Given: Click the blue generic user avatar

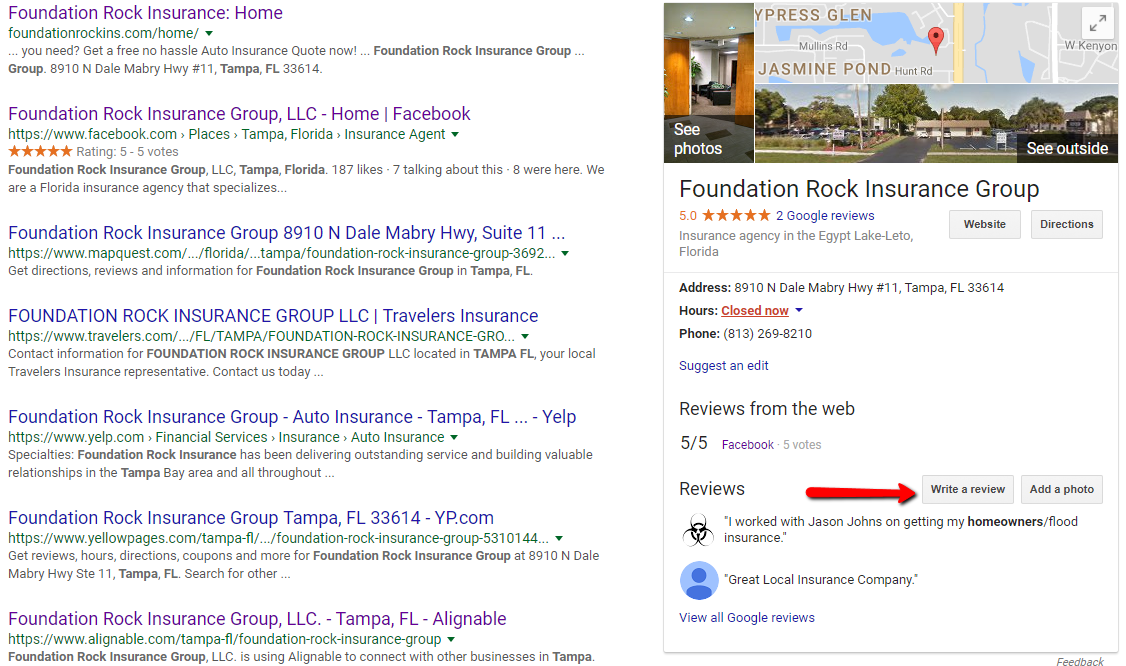Looking at the screenshot, I should click(x=699, y=581).
